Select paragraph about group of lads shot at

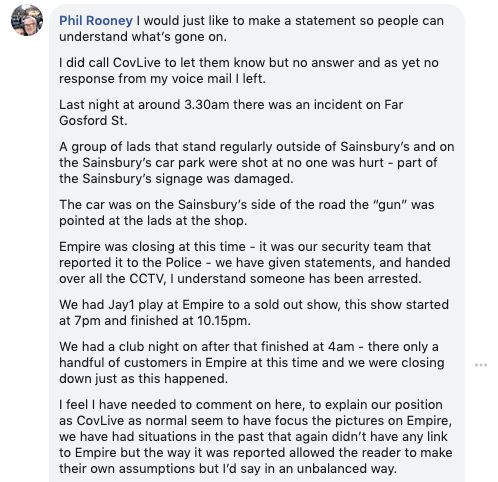257,163
